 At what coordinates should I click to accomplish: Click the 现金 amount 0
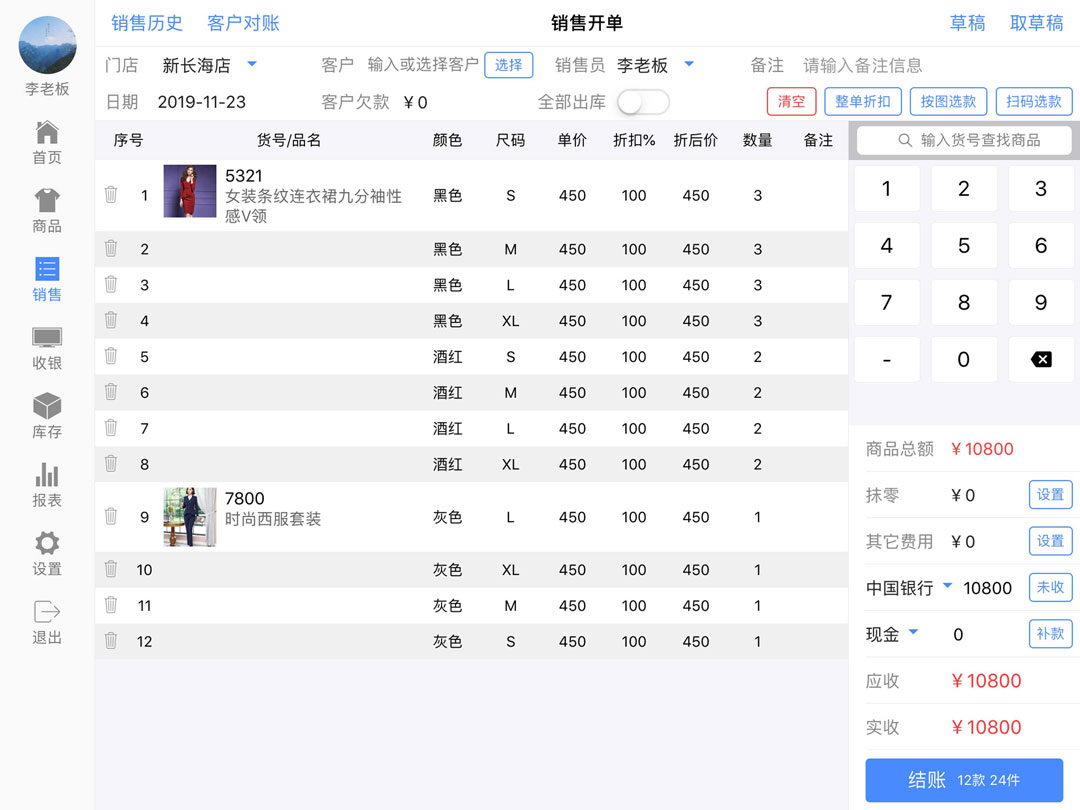(x=958, y=634)
